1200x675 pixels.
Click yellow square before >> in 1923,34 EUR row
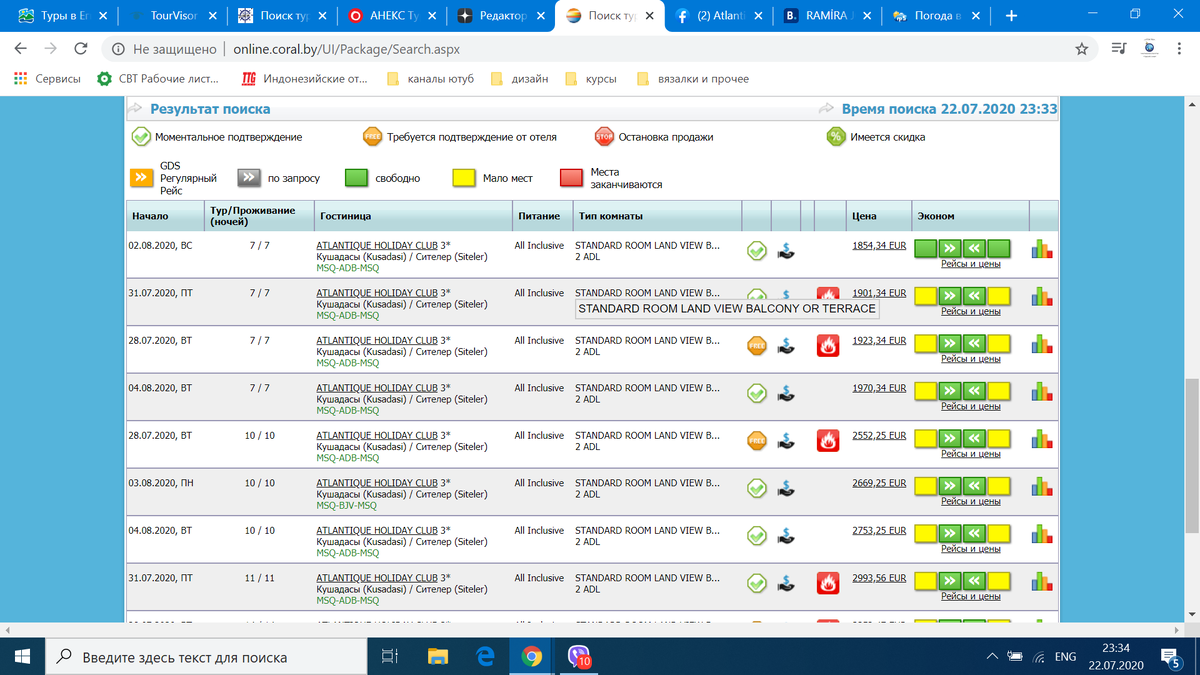926,343
